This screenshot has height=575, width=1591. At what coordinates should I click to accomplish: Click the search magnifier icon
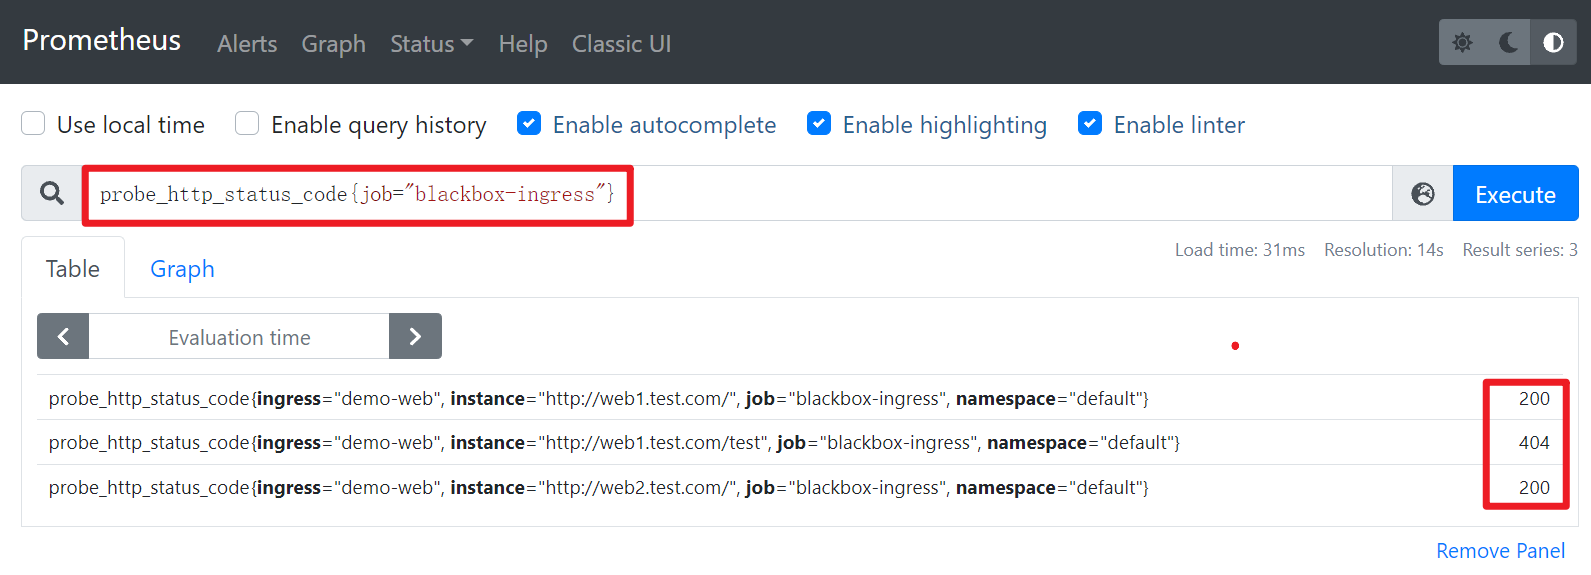[x=52, y=193]
